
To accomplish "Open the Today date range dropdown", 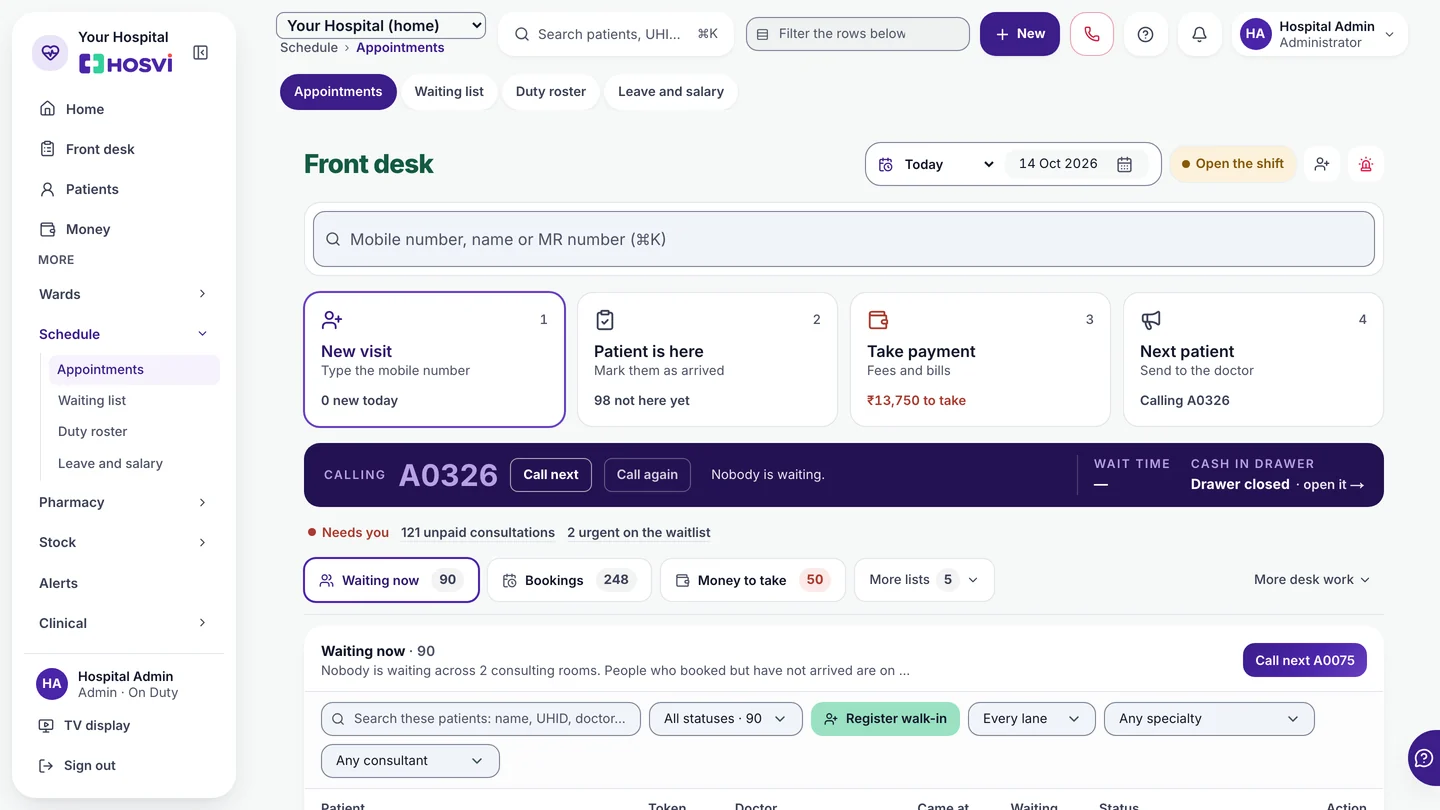I will pos(937,164).
